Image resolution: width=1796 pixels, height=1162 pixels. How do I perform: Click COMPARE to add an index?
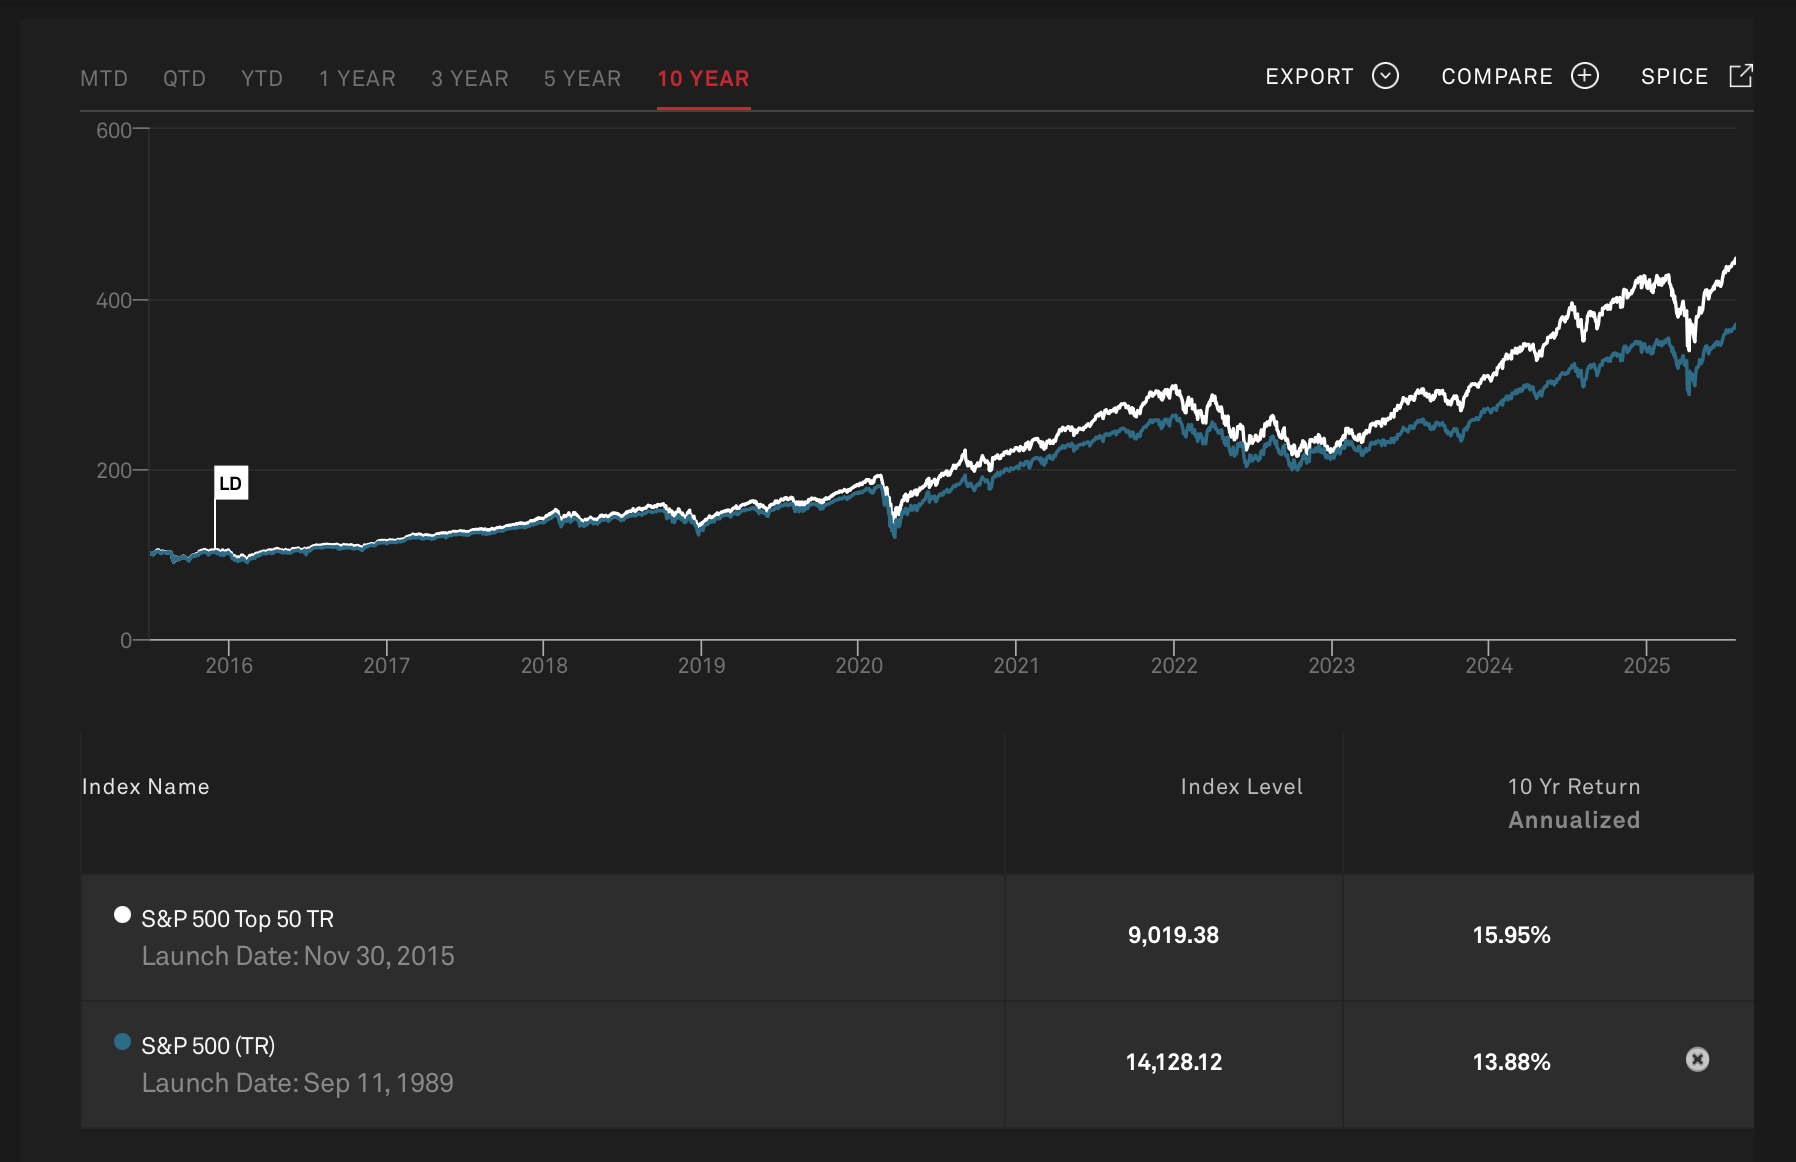click(1520, 76)
